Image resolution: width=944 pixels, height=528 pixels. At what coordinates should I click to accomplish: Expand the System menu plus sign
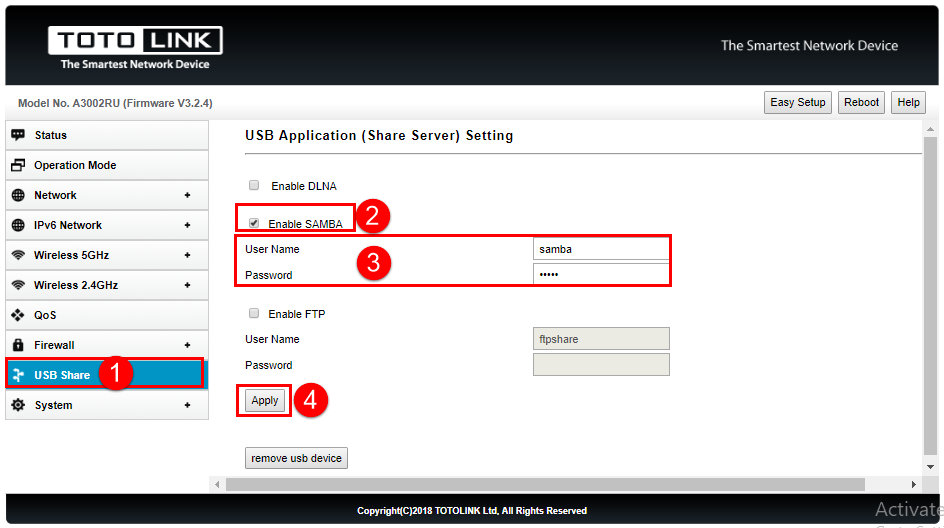coord(187,405)
